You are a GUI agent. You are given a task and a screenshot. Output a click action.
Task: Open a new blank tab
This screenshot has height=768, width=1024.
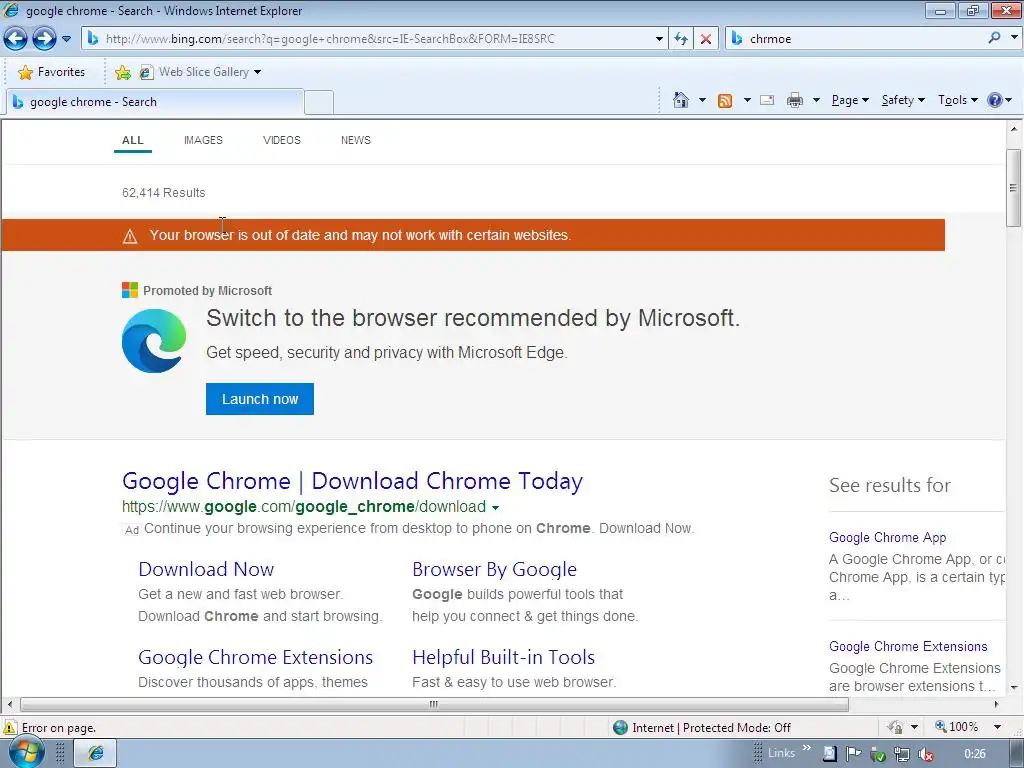click(x=319, y=103)
